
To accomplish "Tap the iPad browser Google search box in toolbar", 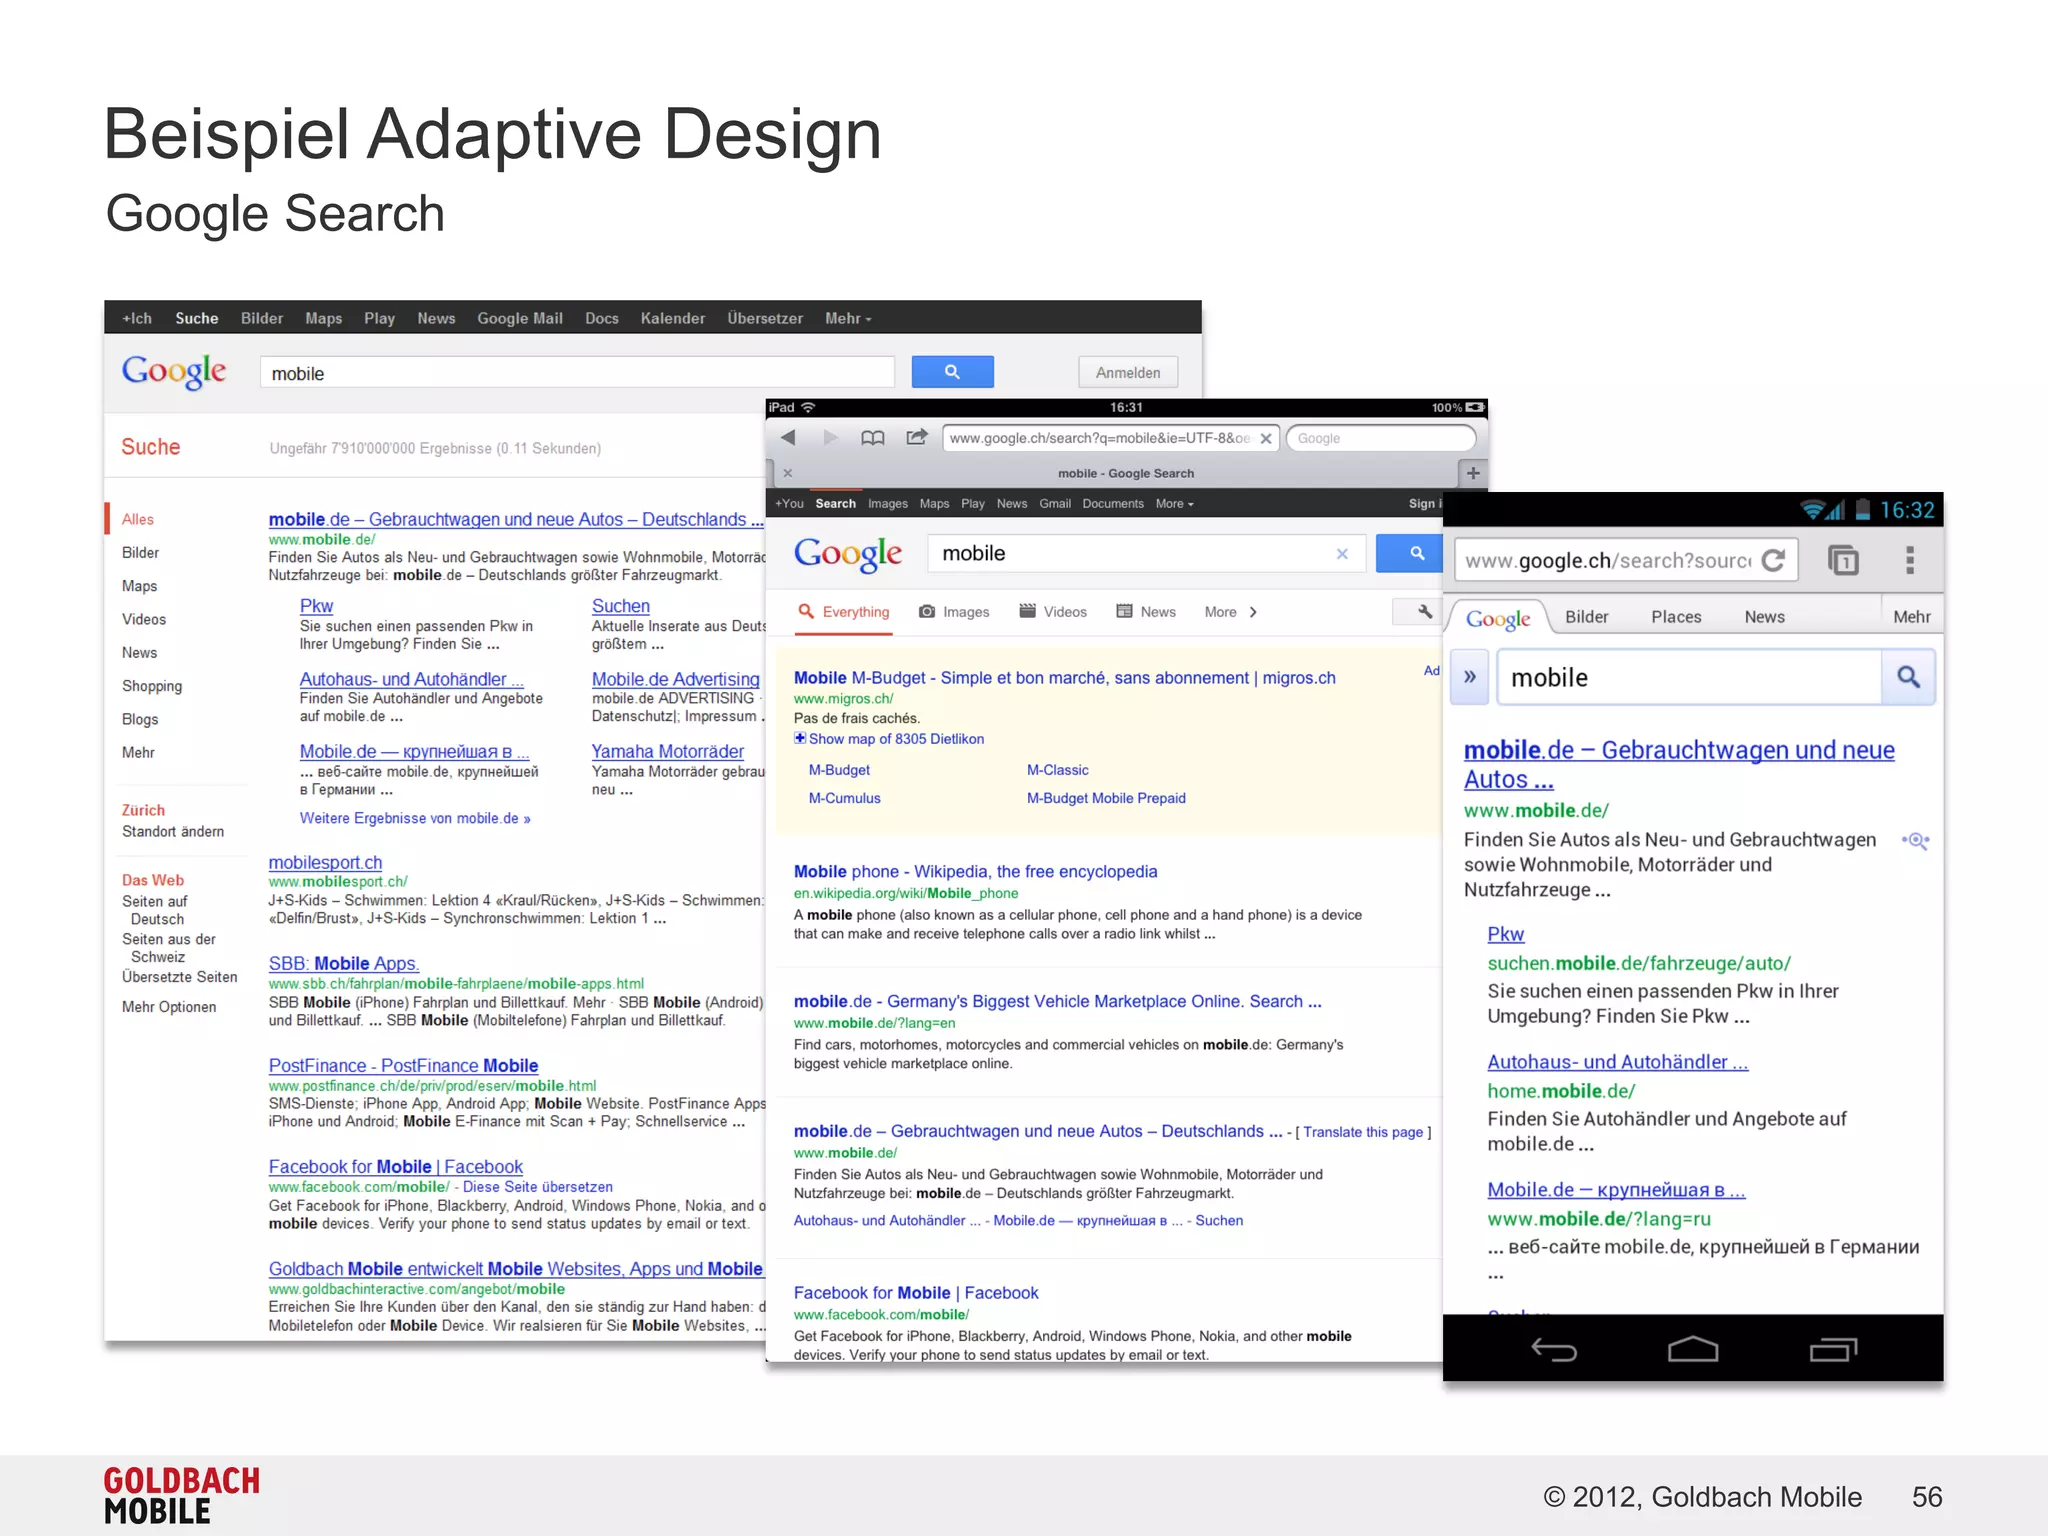I will [x=1381, y=438].
